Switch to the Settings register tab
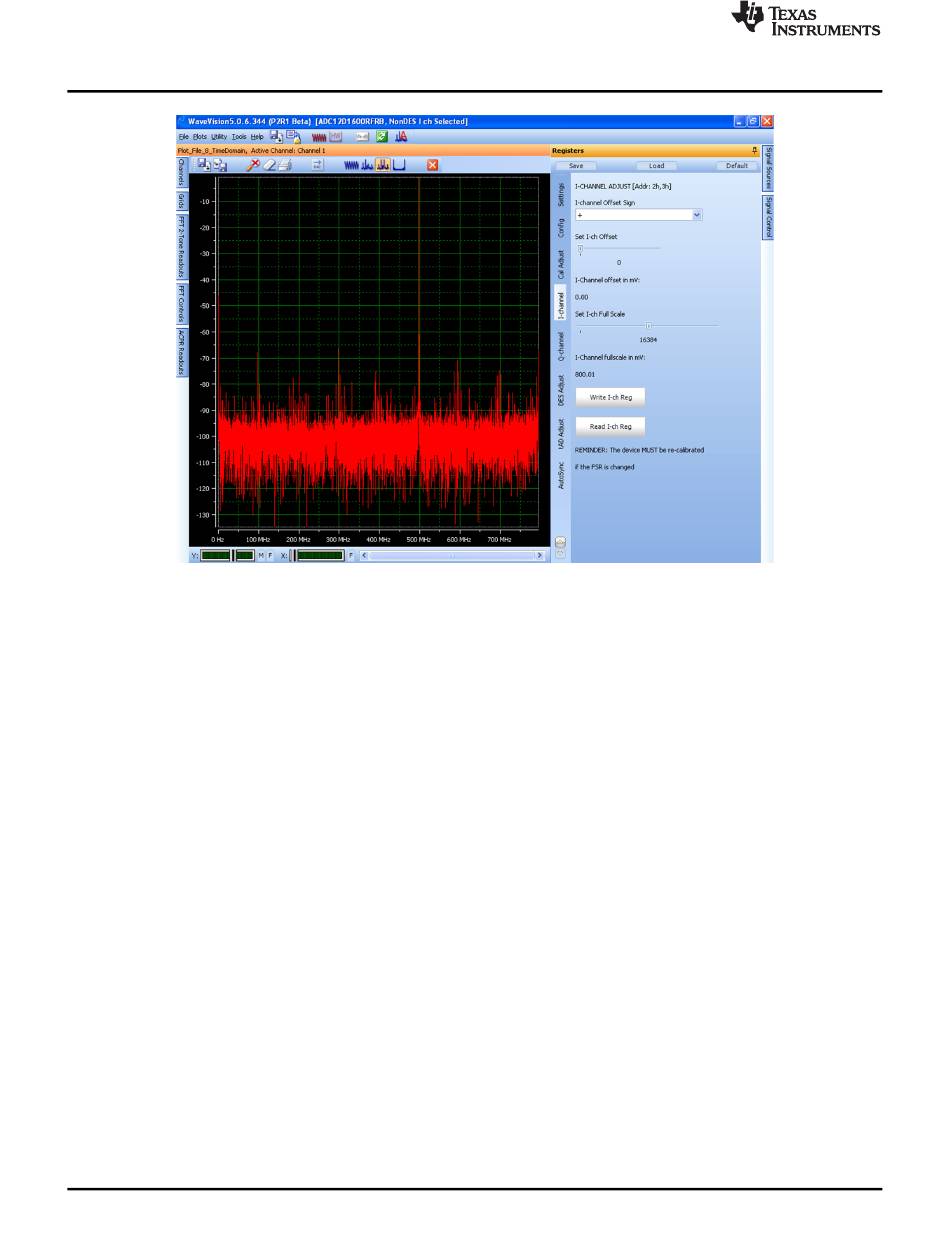This screenshot has width=950, height=1241. tap(561, 195)
